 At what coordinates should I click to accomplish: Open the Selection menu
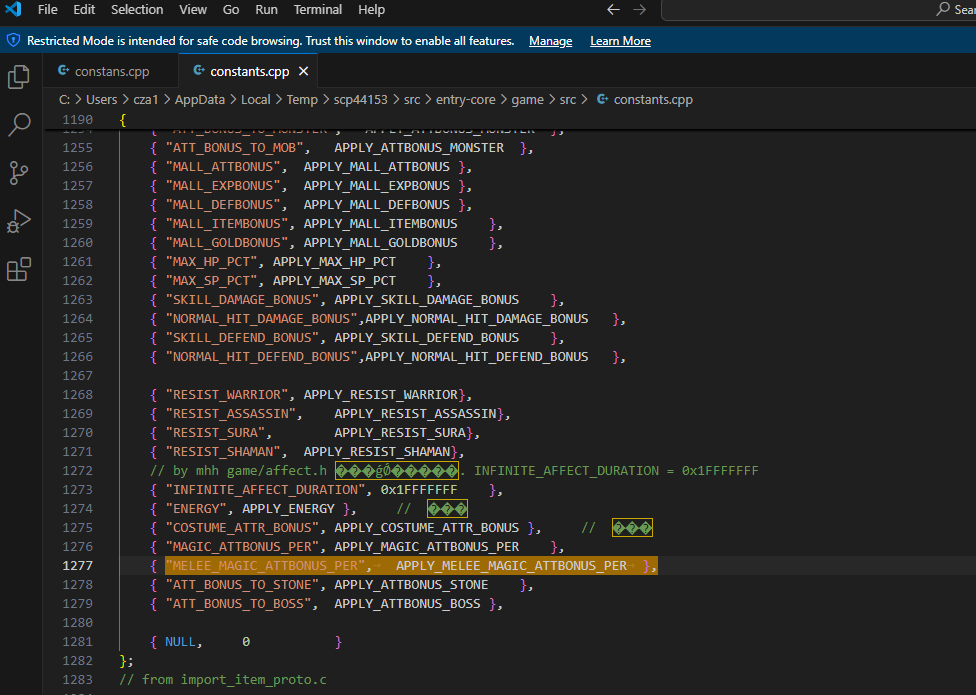tap(137, 10)
